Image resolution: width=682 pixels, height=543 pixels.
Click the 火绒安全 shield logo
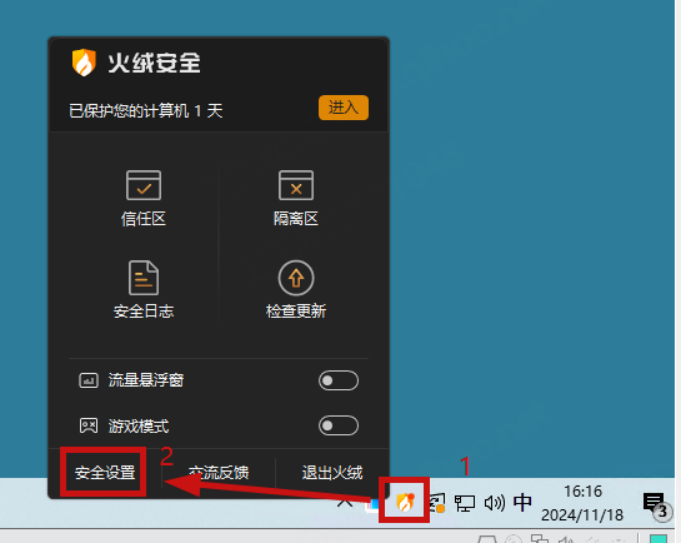click(84, 63)
